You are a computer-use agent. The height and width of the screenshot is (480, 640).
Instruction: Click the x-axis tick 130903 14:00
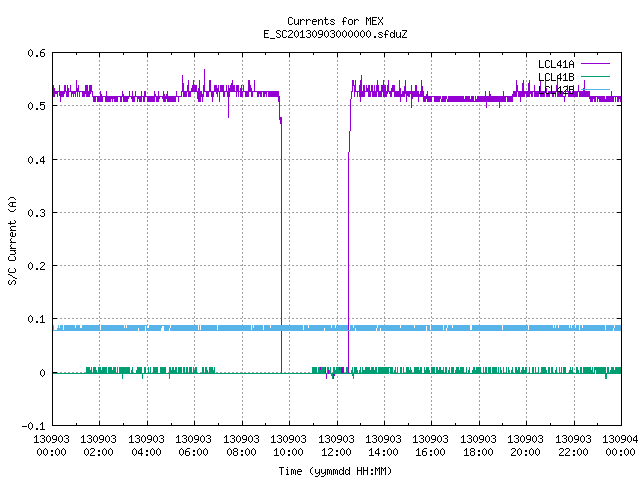(x=383, y=446)
